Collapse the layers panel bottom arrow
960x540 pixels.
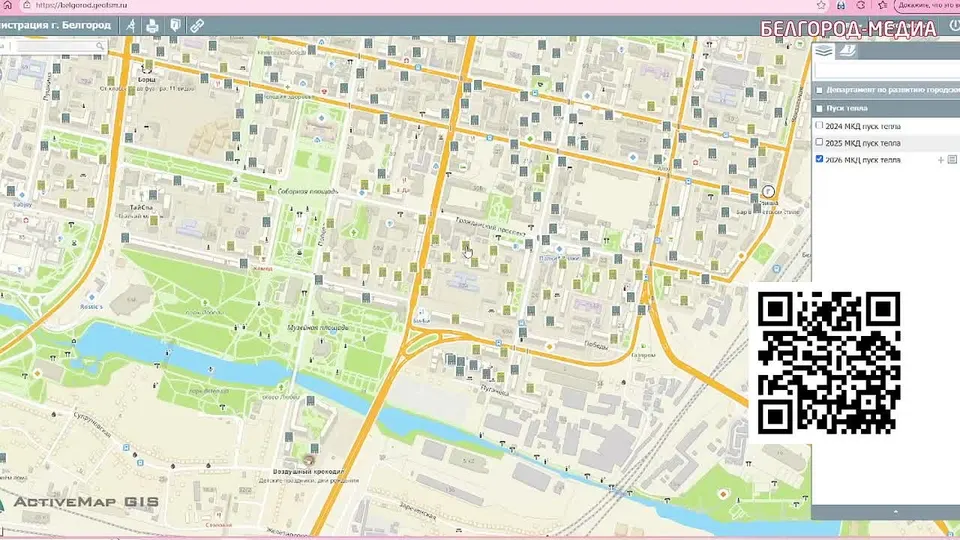click(896, 512)
